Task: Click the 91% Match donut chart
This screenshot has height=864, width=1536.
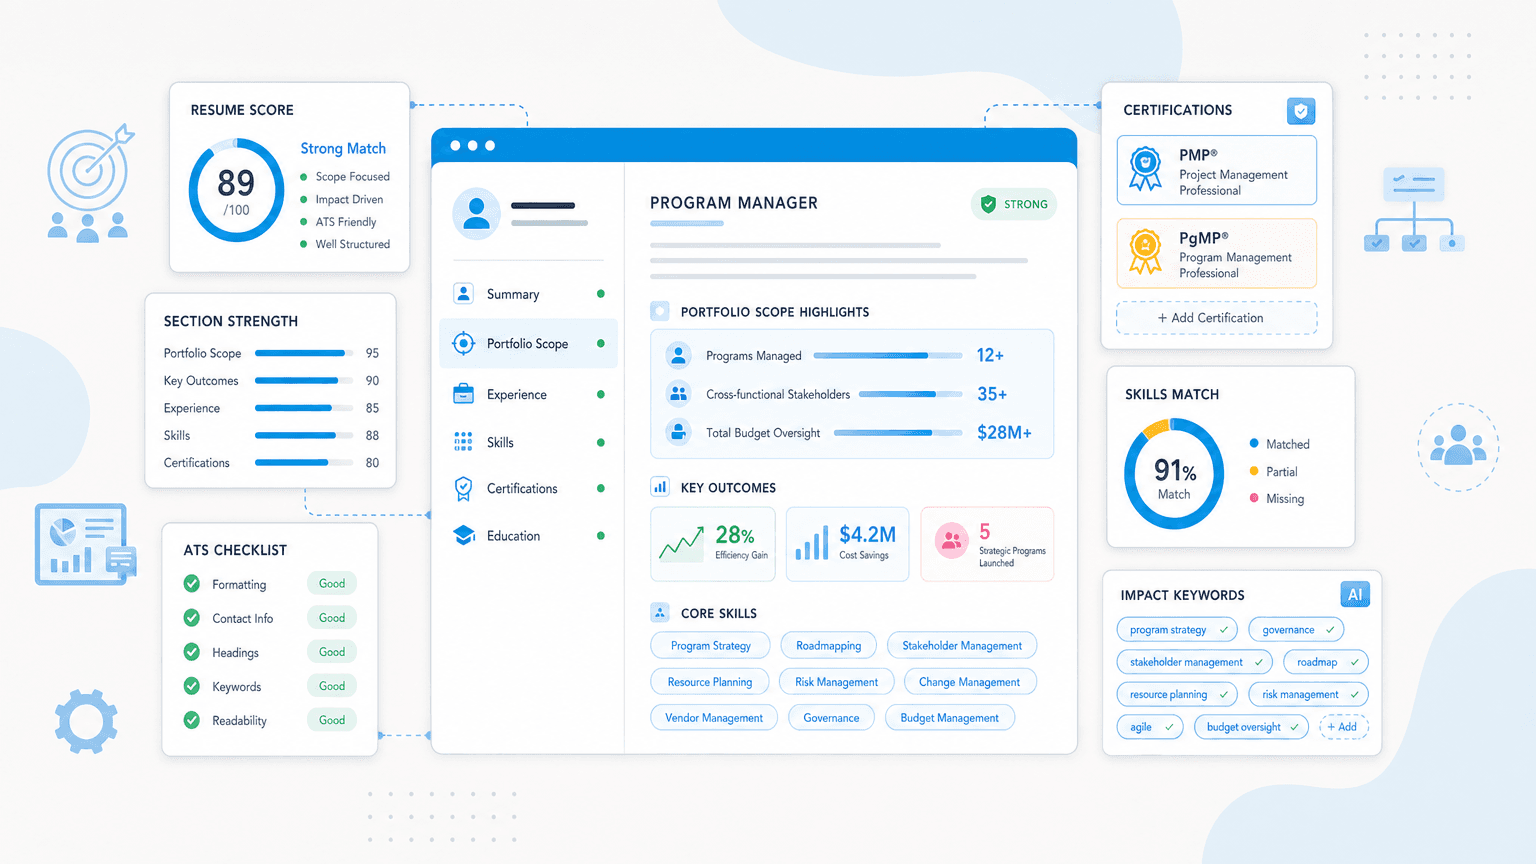Action: point(1174,474)
